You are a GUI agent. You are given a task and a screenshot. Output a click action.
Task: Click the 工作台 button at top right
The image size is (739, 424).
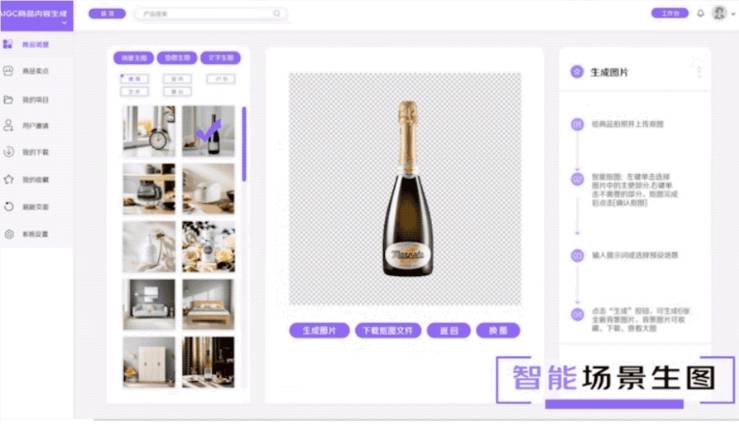pyautogui.click(x=670, y=13)
